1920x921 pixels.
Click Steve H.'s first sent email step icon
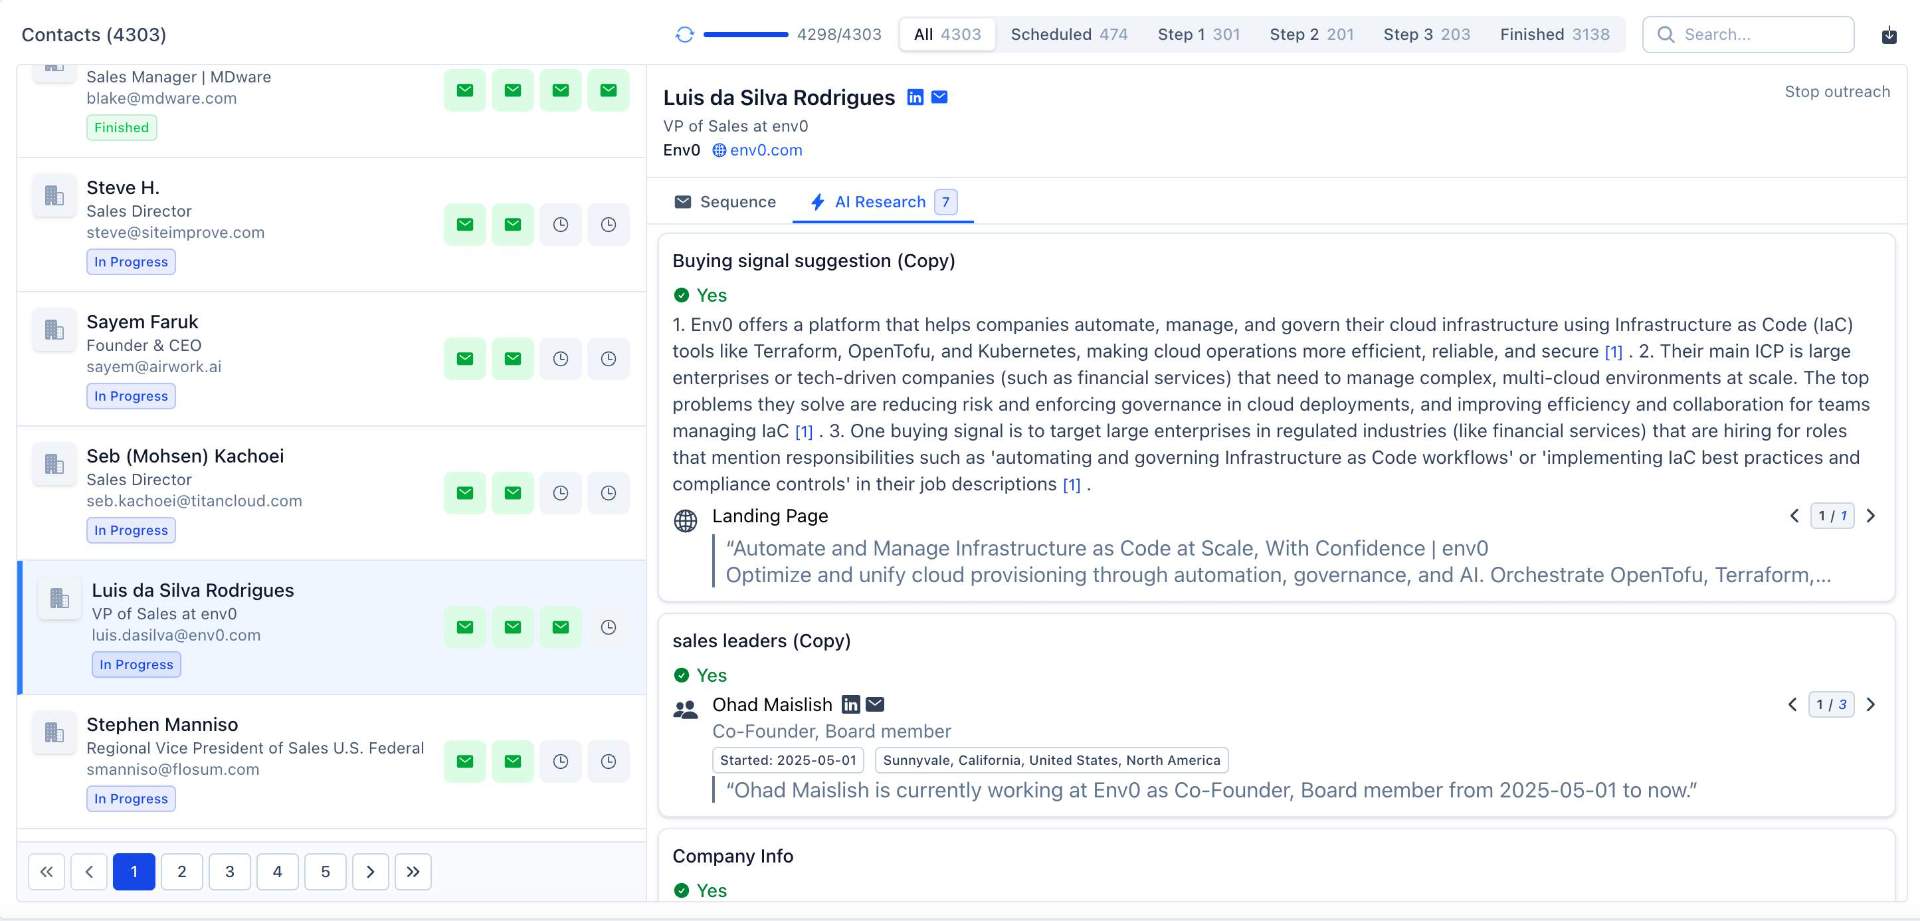coord(465,225)
